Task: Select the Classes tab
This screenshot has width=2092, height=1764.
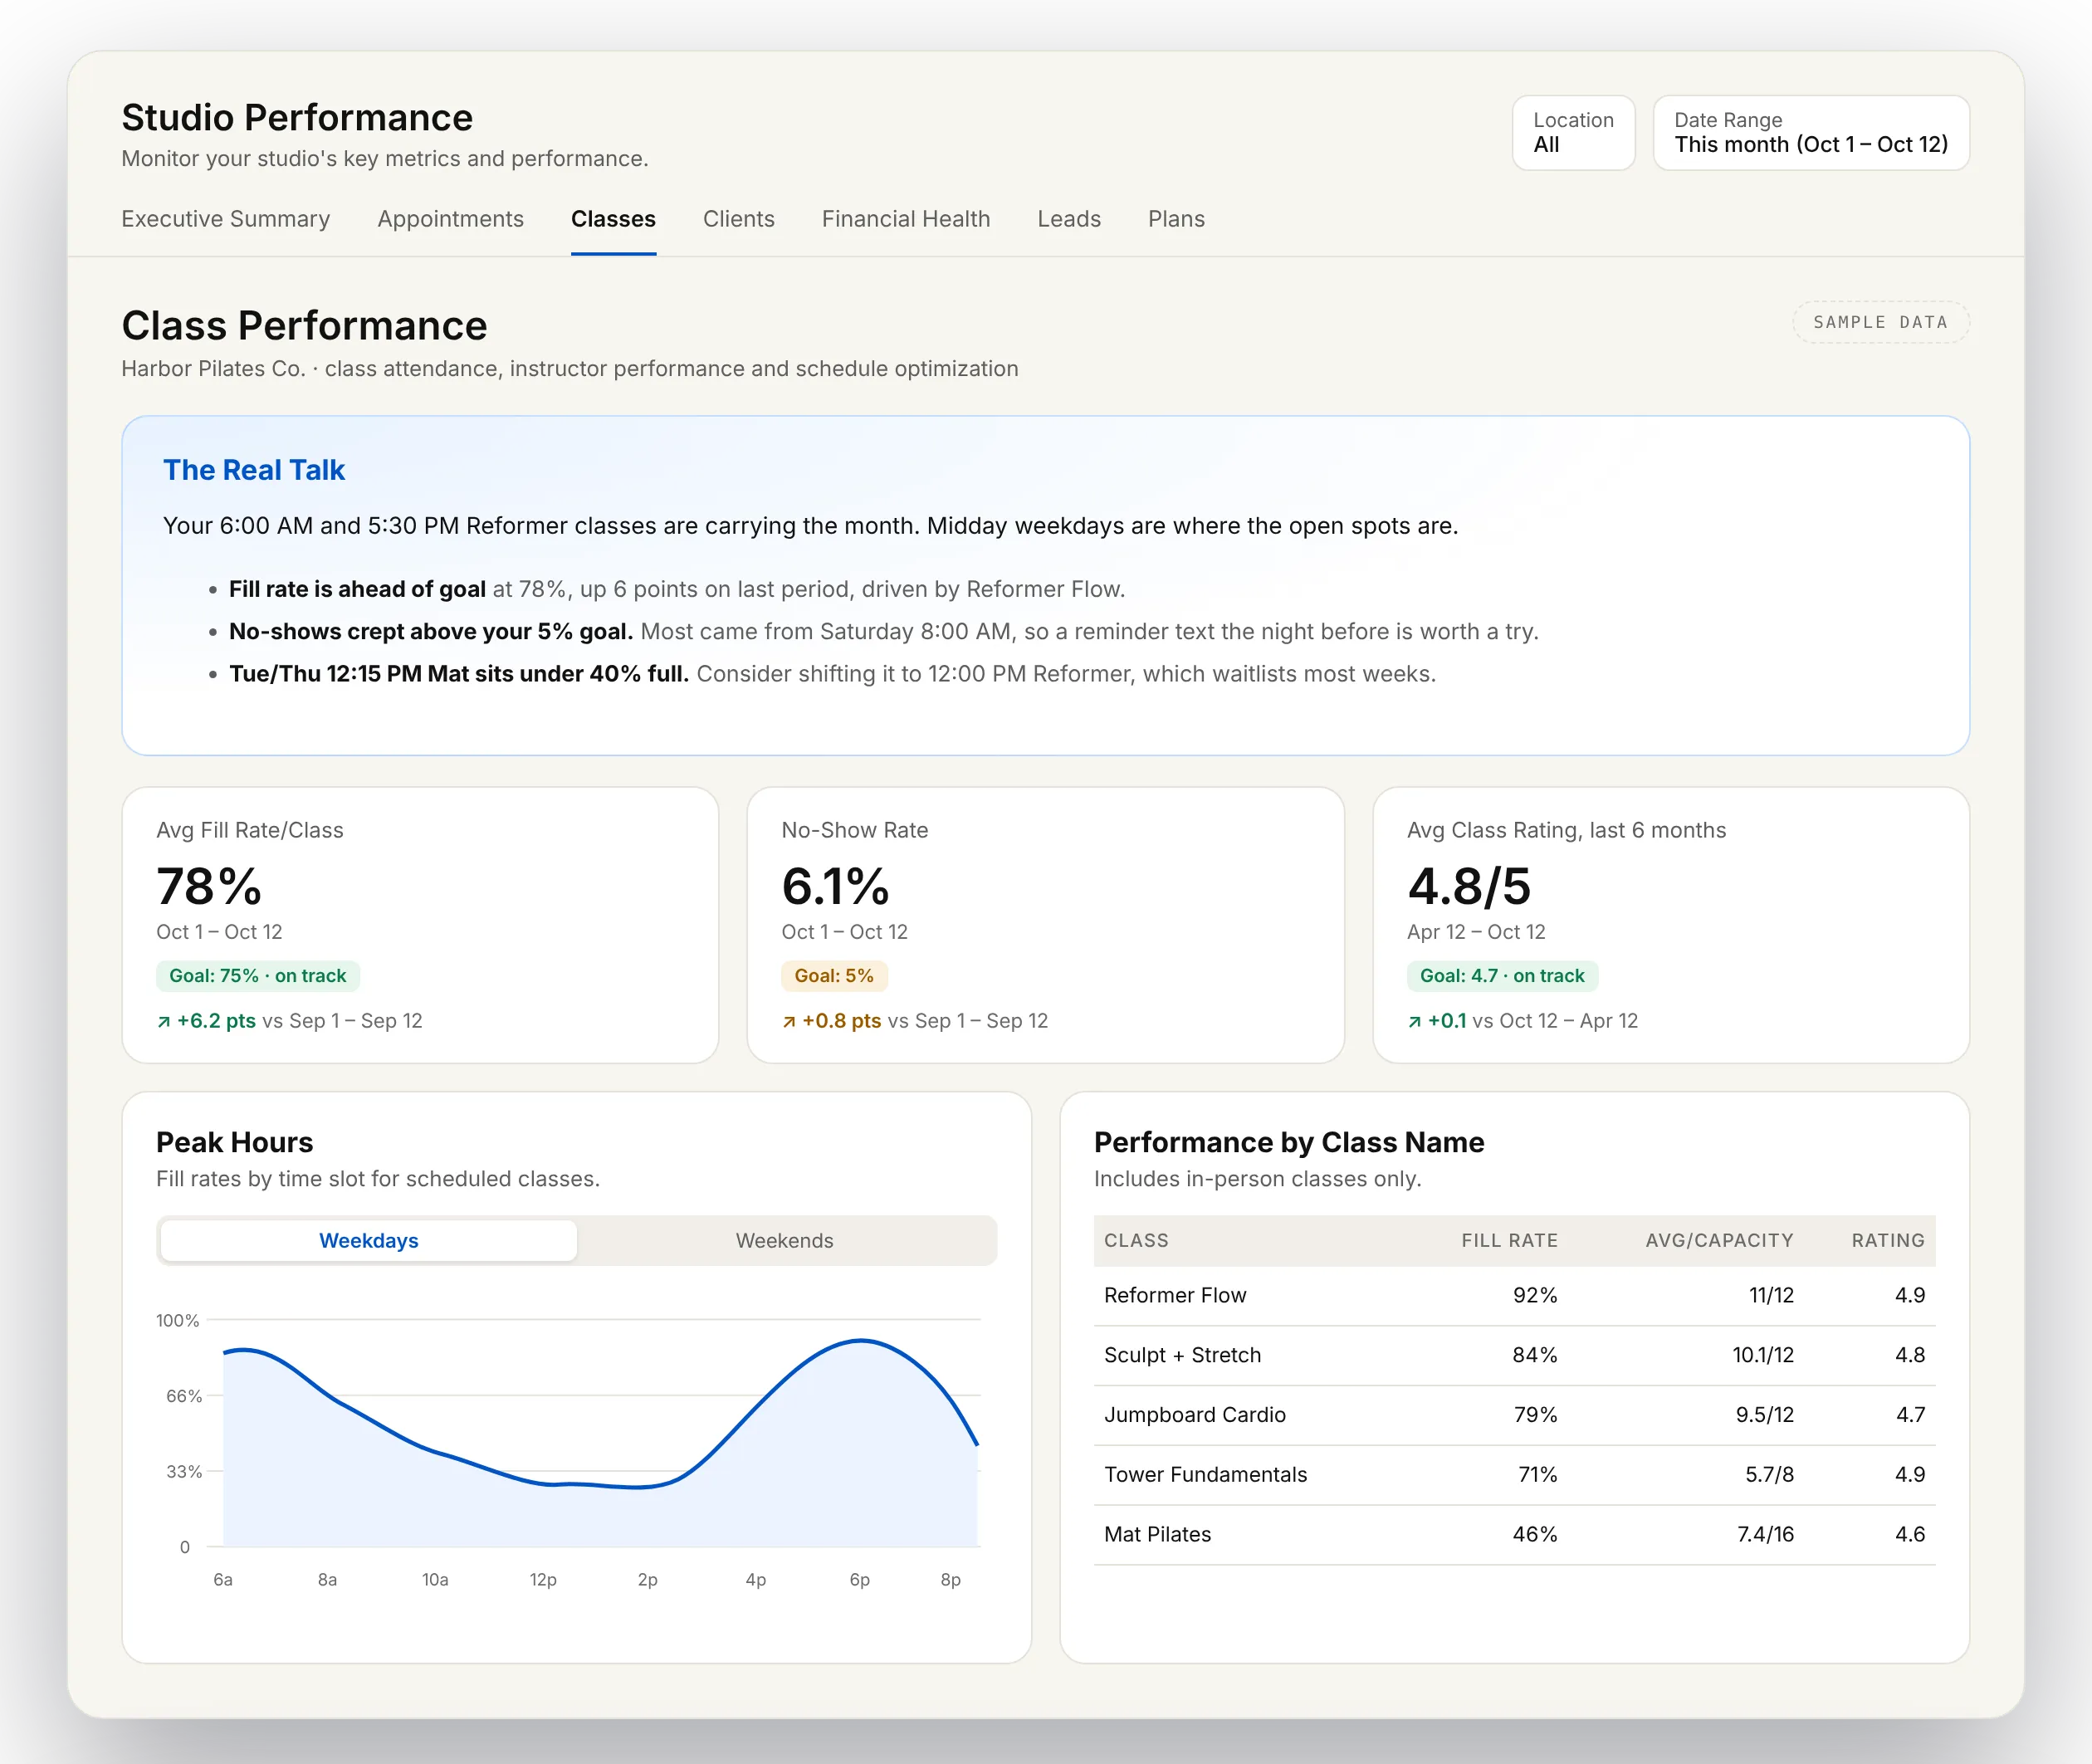Action: (613, 219)
